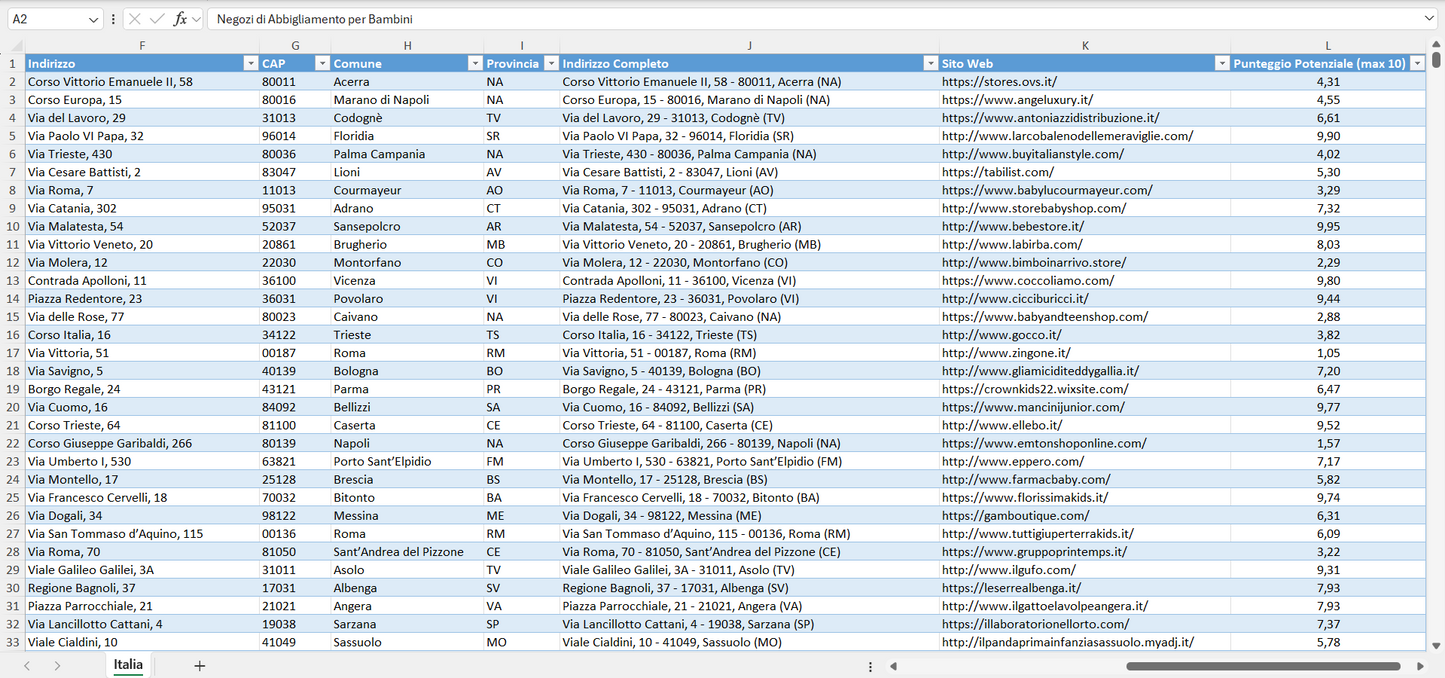Click the previous sheet navigation arrow
The image size is (1445, 678).
(x=27, y=666)
